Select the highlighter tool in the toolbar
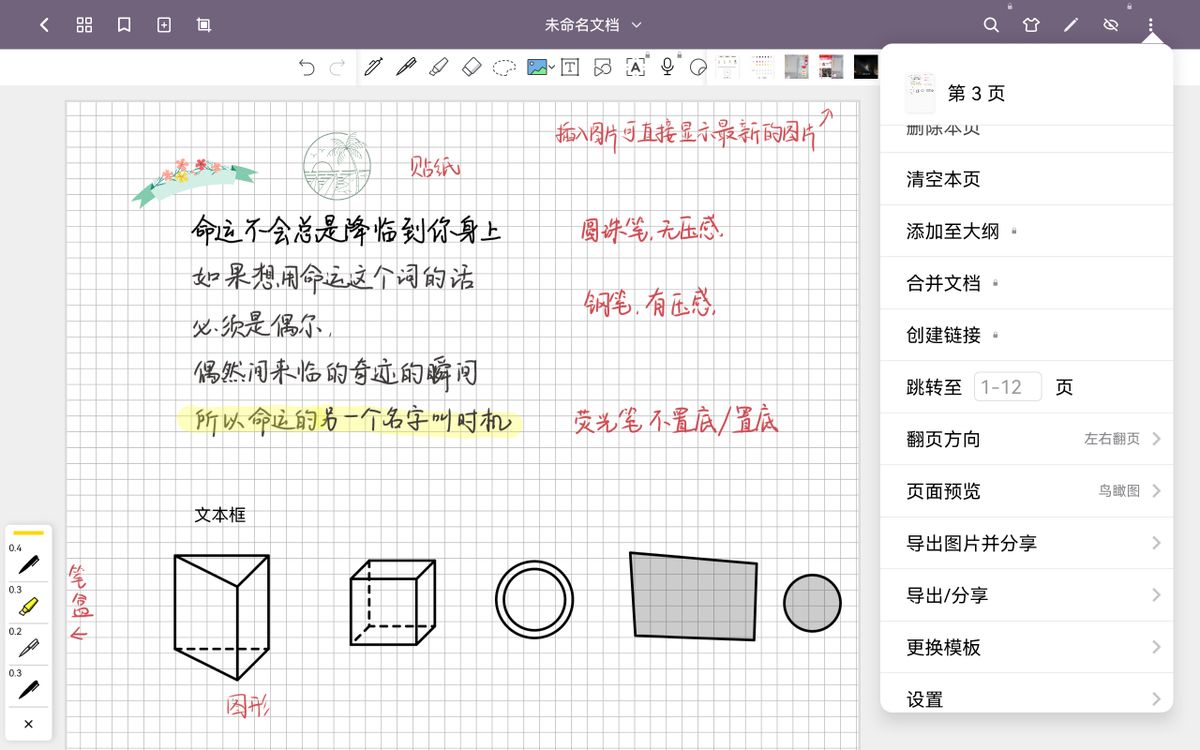 (x=438, y=67)
